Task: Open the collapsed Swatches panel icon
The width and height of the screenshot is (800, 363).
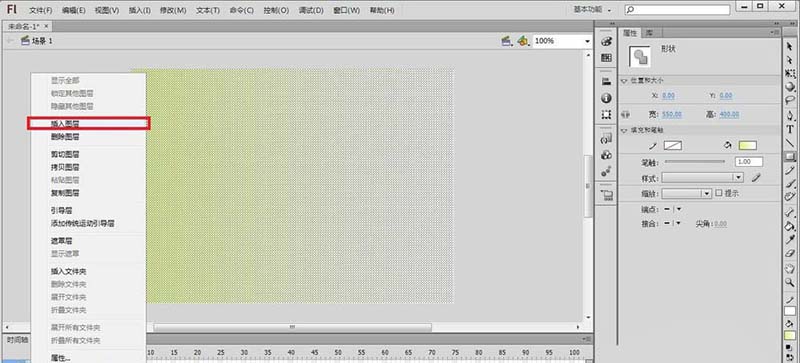Action: click(607, 58)
